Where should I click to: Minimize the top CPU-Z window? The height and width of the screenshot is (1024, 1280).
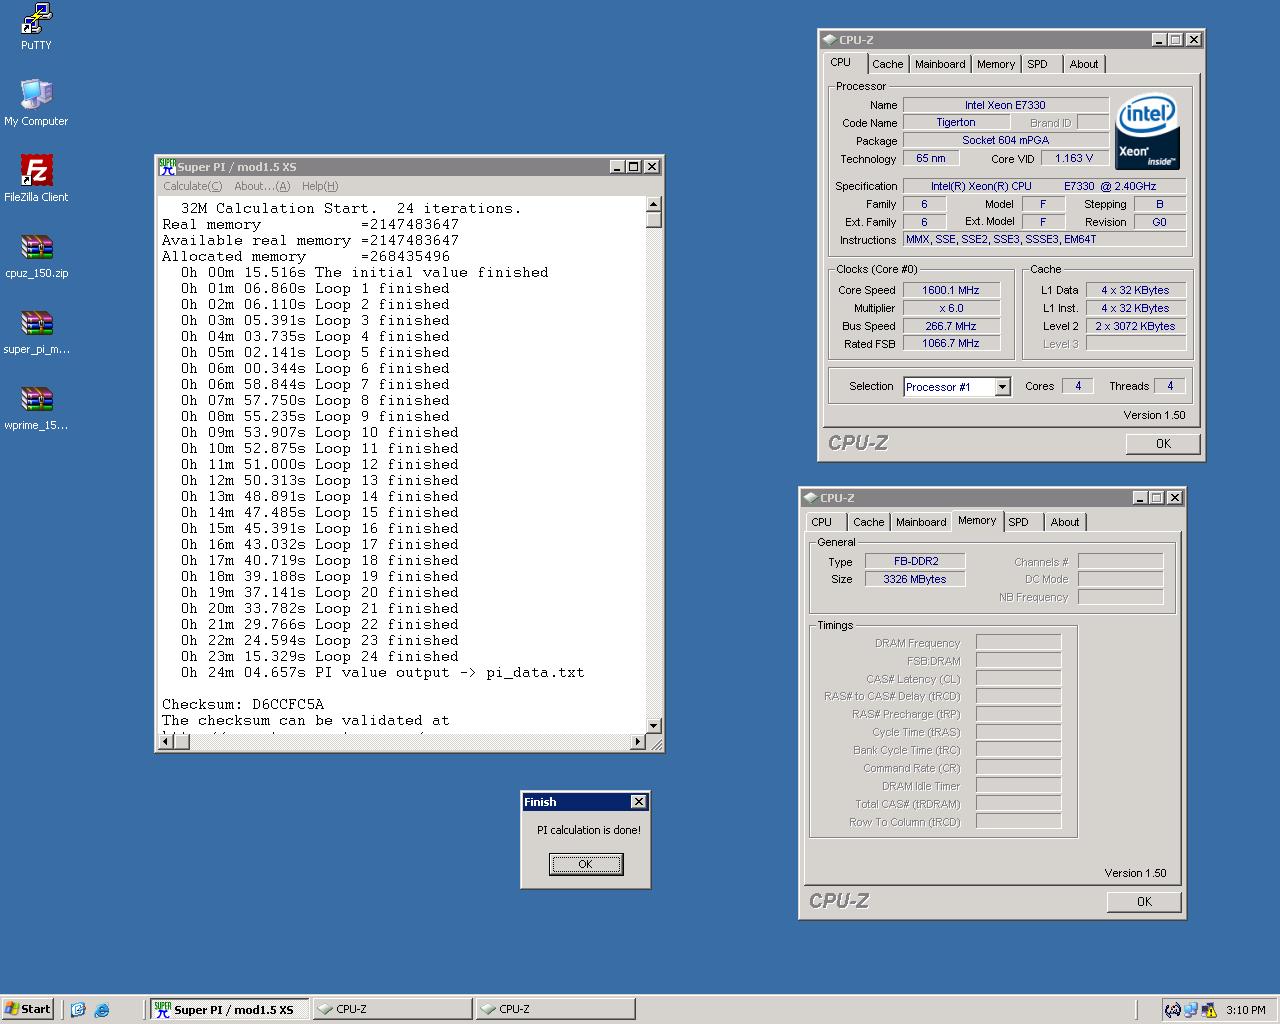coord(1158,40)
